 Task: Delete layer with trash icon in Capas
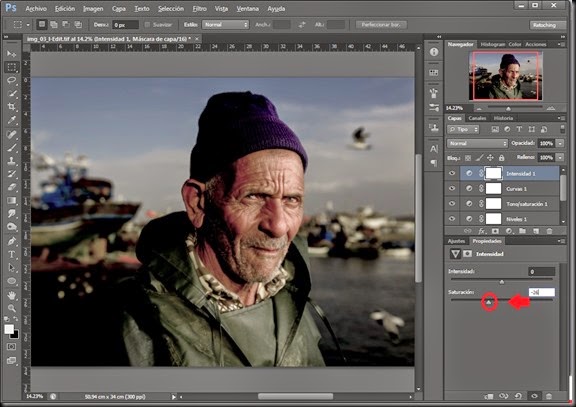pyautogui.click(x=549, y=231)
